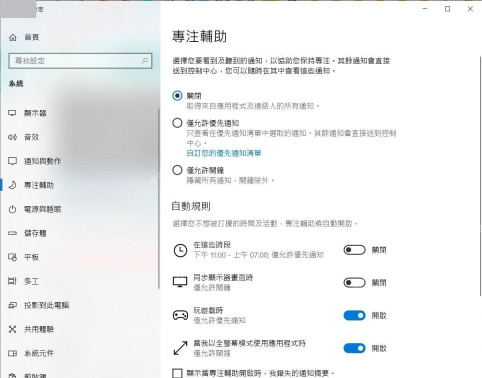Click the 系統 sidebar header
This screenshot has width=482, height=378.
click(x=16, y=84)
